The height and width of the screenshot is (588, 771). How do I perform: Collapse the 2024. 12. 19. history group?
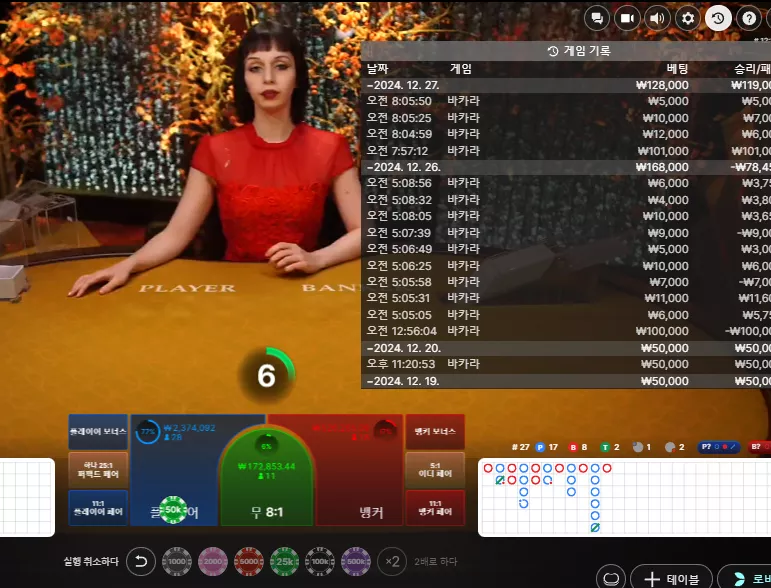click(566, 381)
